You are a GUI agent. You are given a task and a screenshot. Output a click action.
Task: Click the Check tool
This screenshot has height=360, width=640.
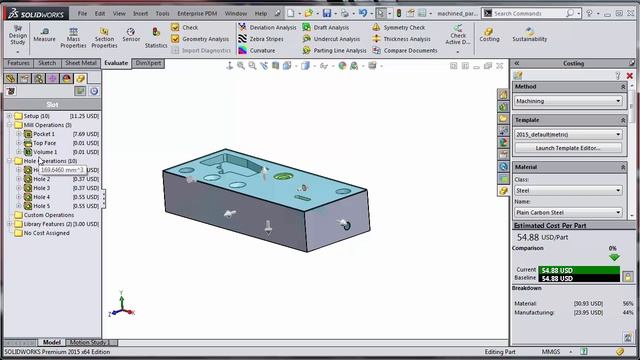tap(185, 27)
